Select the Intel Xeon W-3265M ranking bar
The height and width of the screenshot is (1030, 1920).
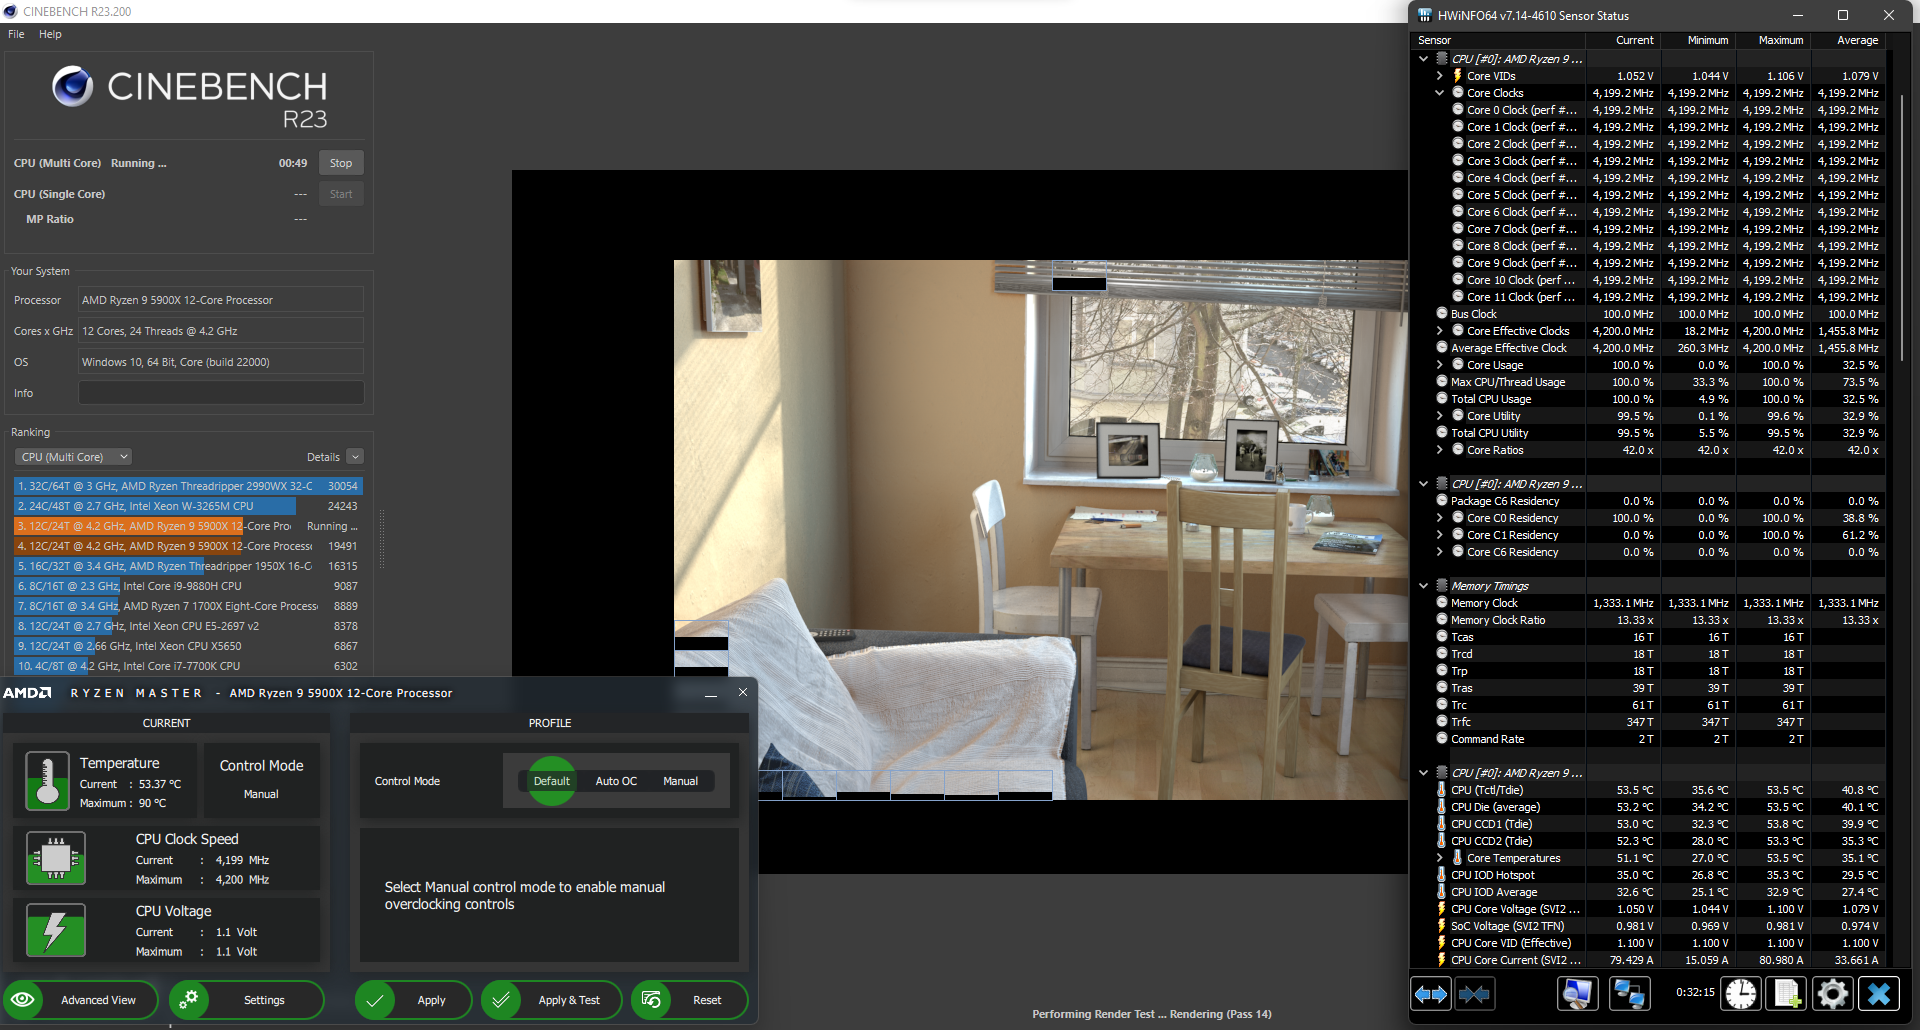pyautogui.click(x=188, y=506)
